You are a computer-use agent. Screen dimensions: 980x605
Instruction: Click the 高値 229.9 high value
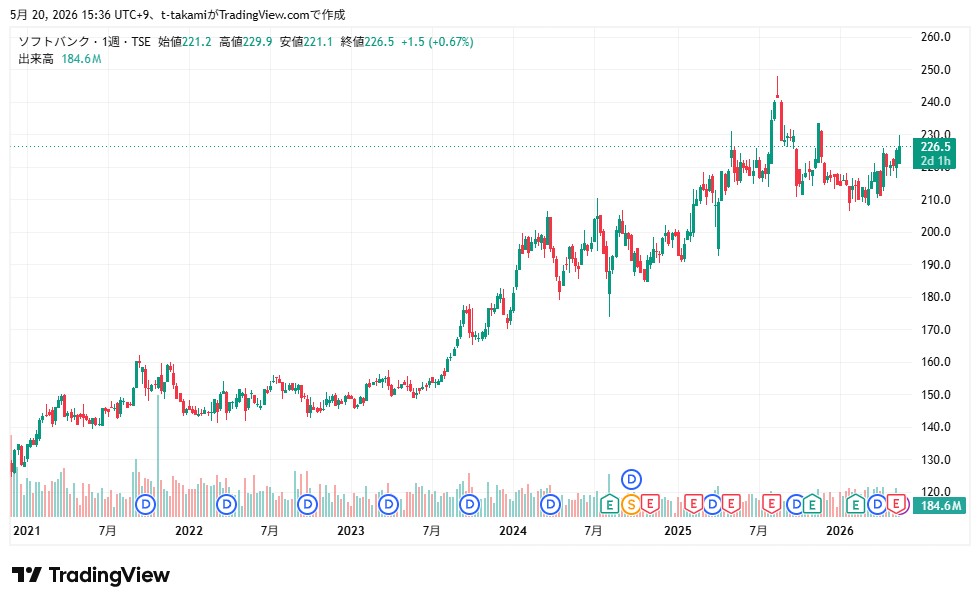click(246, 42)
